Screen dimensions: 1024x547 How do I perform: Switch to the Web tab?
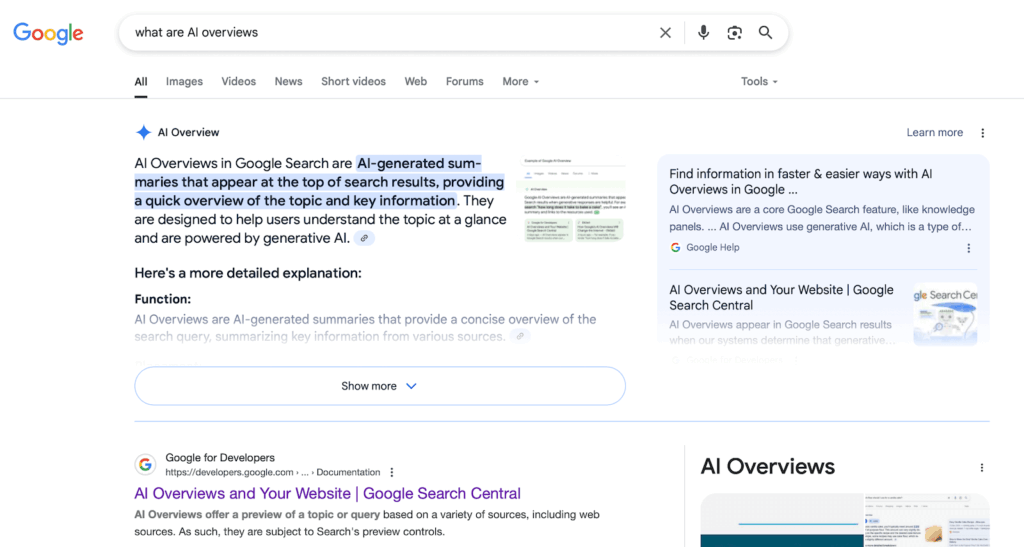tap(415, 82)
